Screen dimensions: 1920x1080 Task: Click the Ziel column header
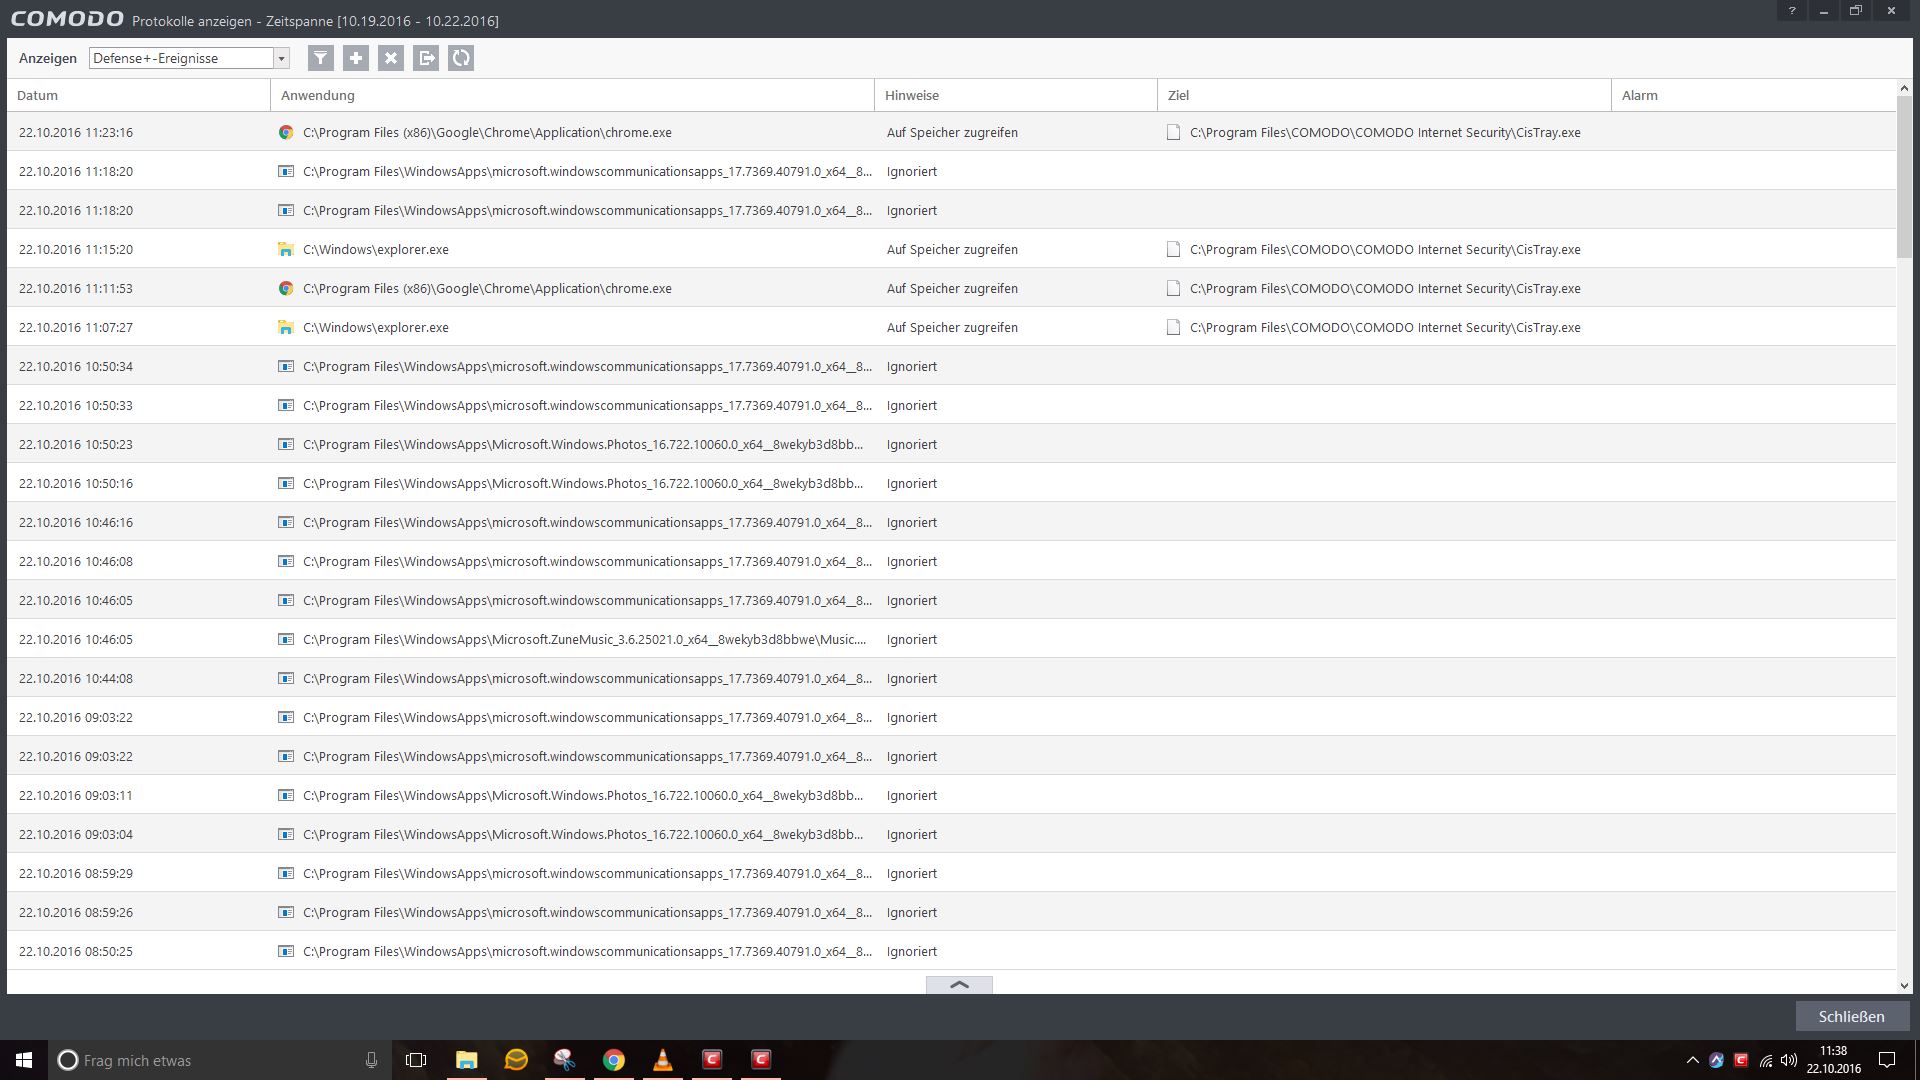point(1178,95)
